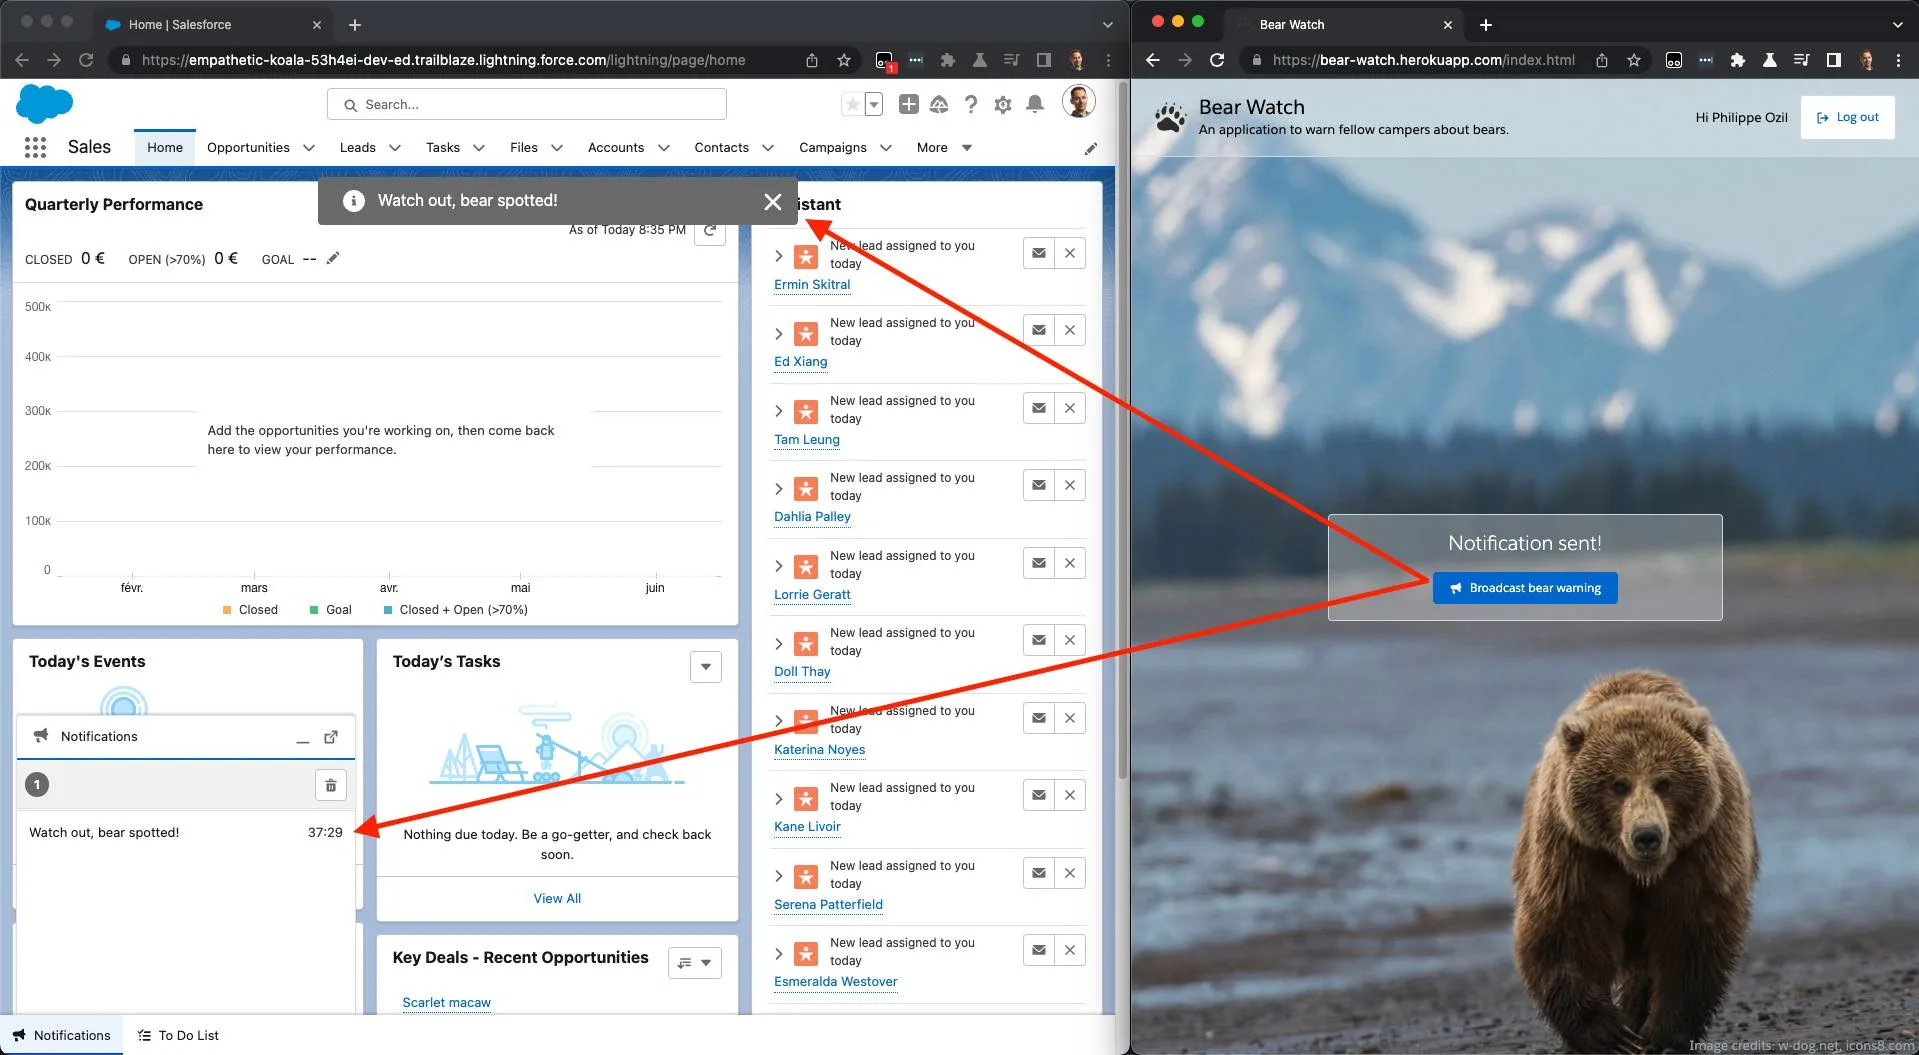This screenshot has width=1919, height=1055.
Task: Bookmark the Bear Watch page with star icon
Action: tap(1634, 60)
